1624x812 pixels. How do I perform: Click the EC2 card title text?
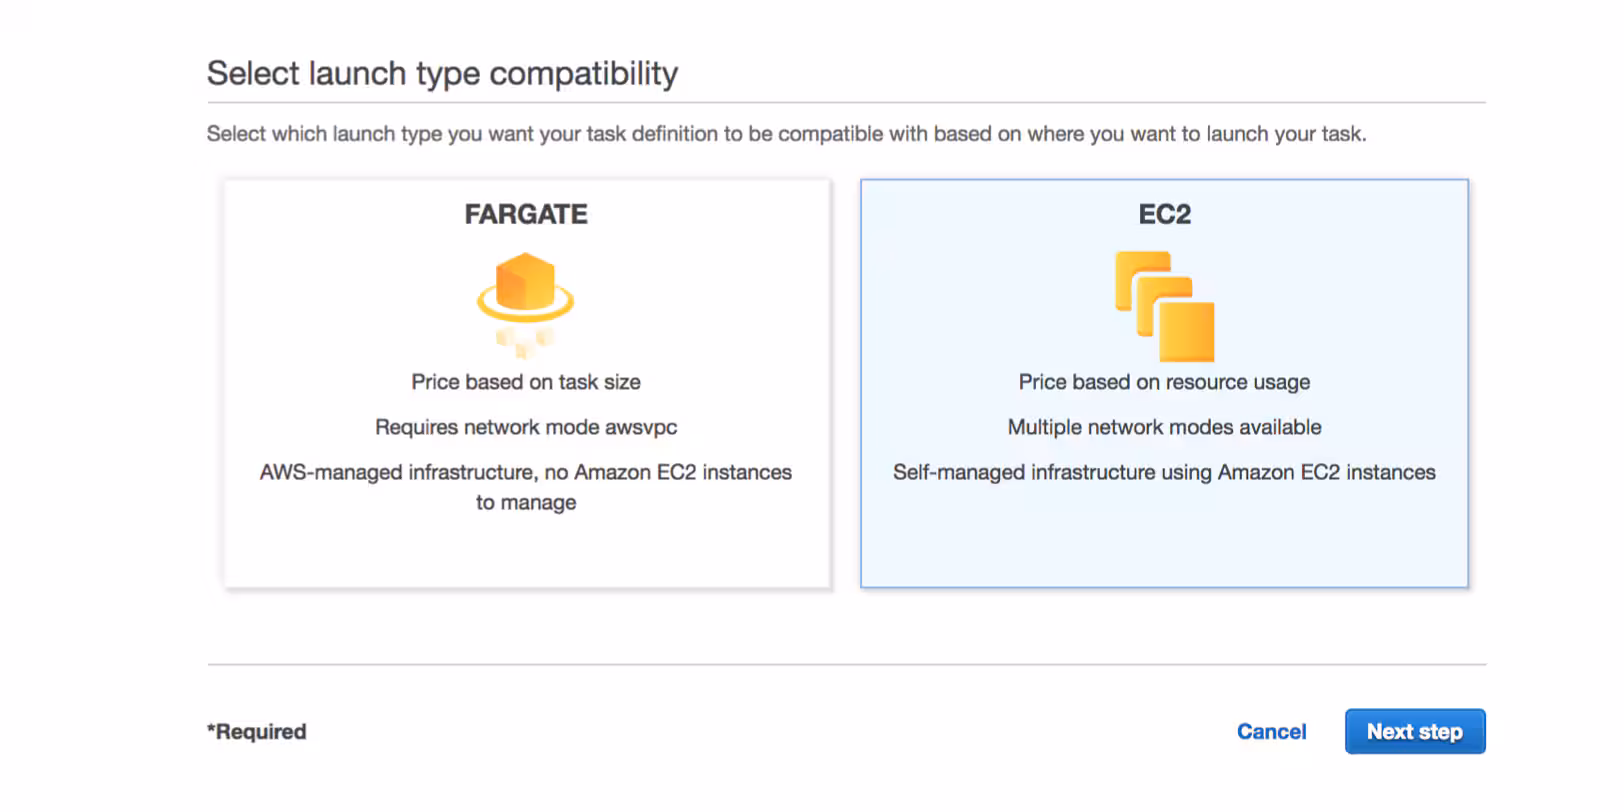[1163, 214]
